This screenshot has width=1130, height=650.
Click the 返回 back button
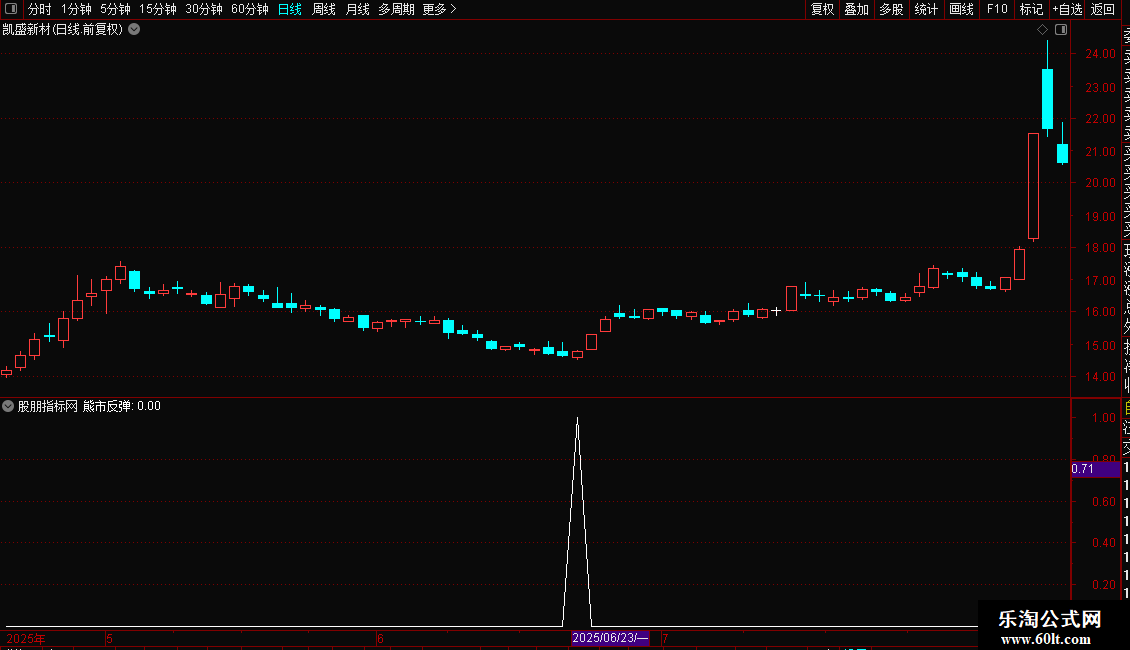[x=1103, y=9]
